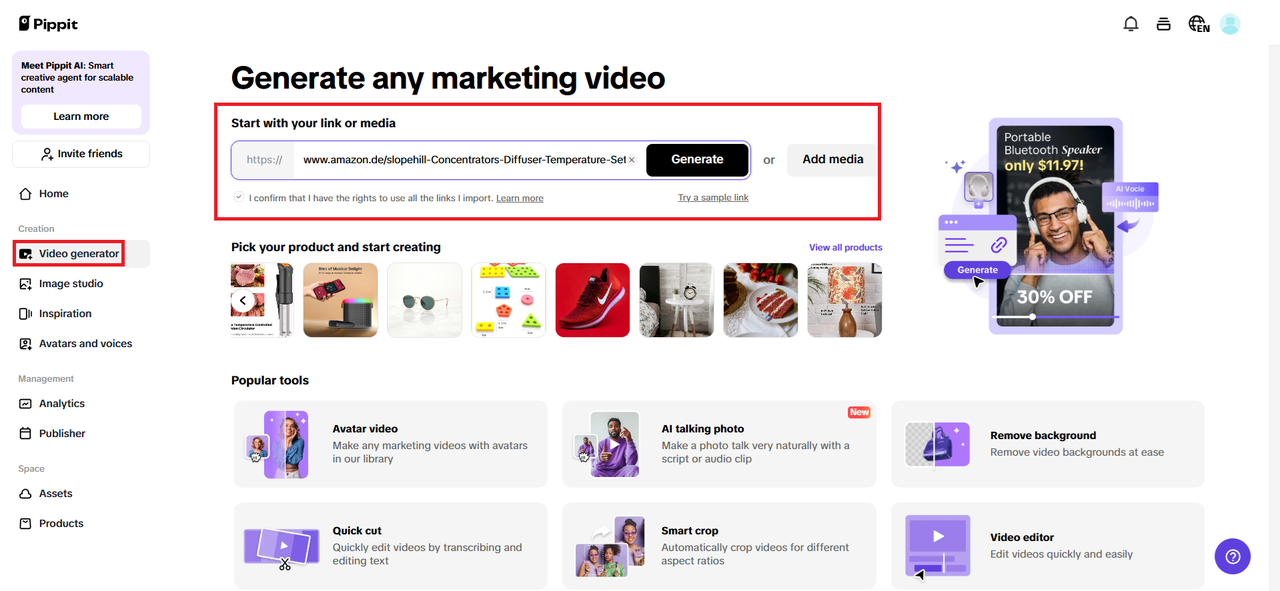Open the notifications bell icon
The height and width of the screenshot is (591, 1280).
pos(1131,24)
